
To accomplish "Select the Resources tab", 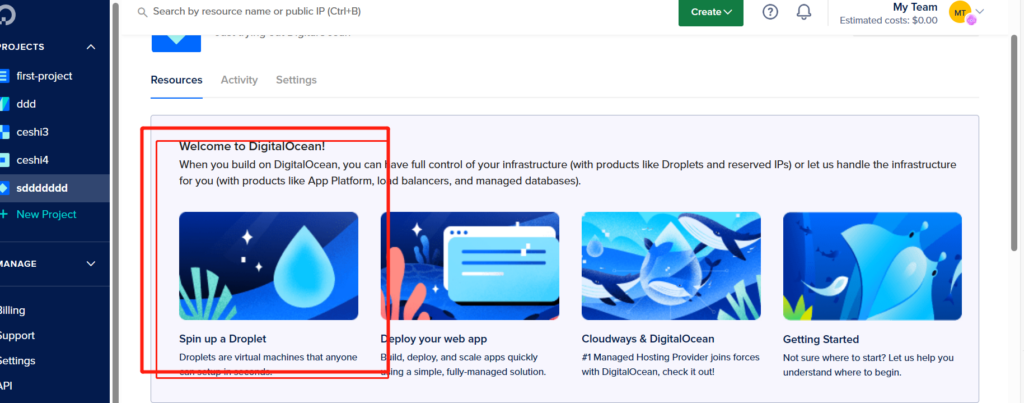I will click(176, 80).
